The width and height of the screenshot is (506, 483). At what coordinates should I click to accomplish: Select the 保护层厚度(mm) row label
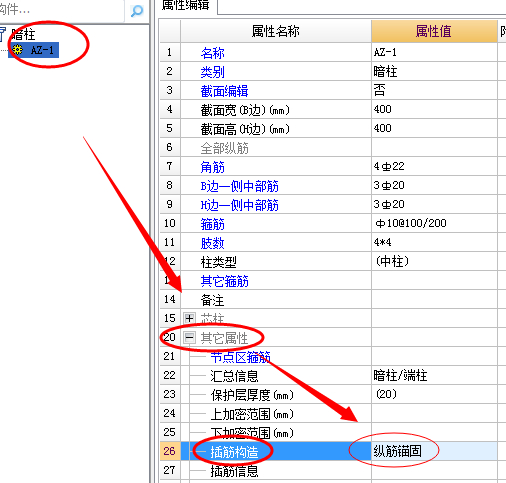252,395
